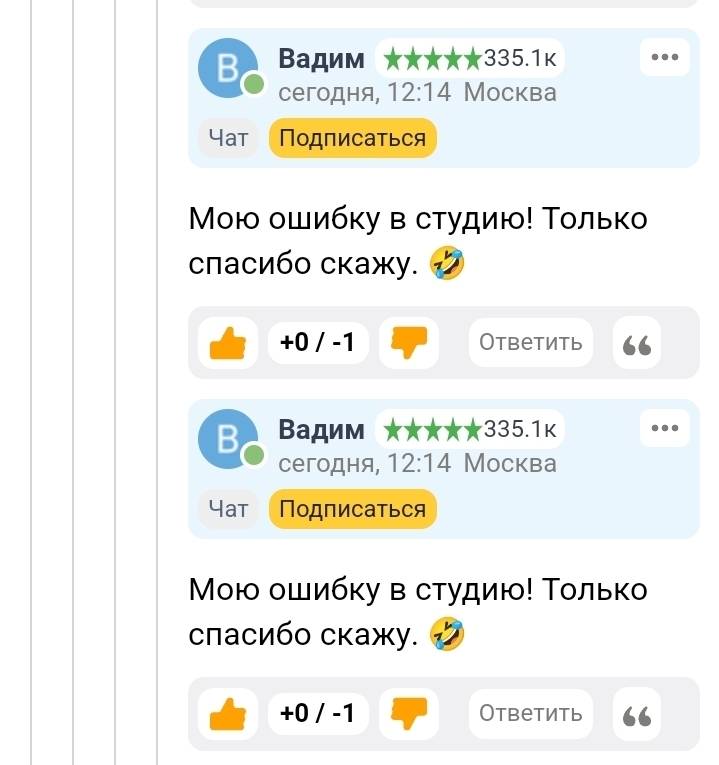
Task: Like the first comment with thumbs up
Action: tap(228, 343)
